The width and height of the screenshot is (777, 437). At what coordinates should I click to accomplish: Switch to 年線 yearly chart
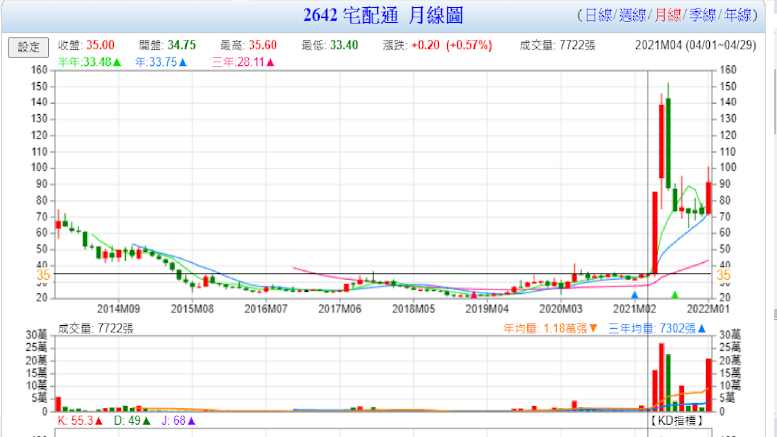[x=737, y=15]
